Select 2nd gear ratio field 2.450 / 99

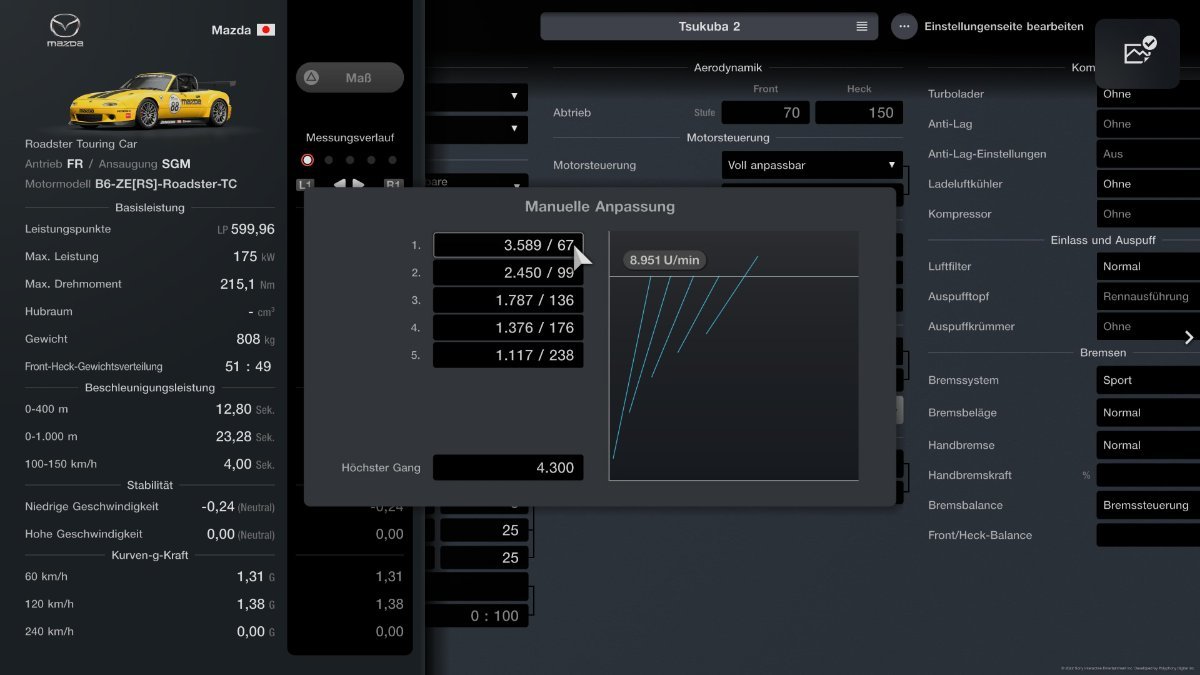click(x=508, y=272)
